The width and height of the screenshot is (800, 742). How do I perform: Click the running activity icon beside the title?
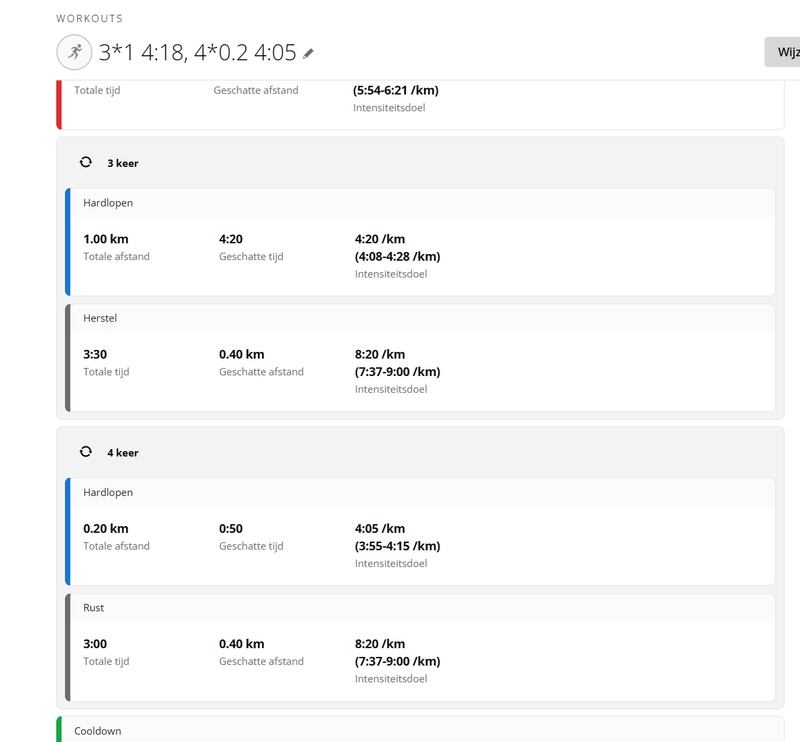click(72, 52)
